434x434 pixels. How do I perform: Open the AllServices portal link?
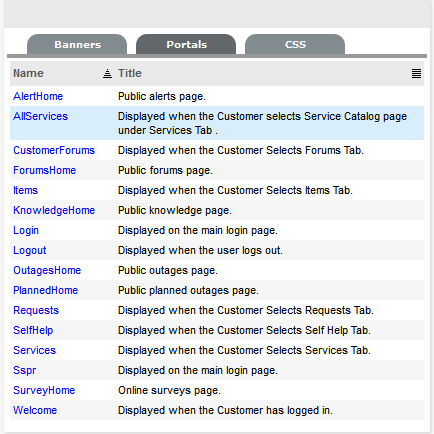(40, 116)
